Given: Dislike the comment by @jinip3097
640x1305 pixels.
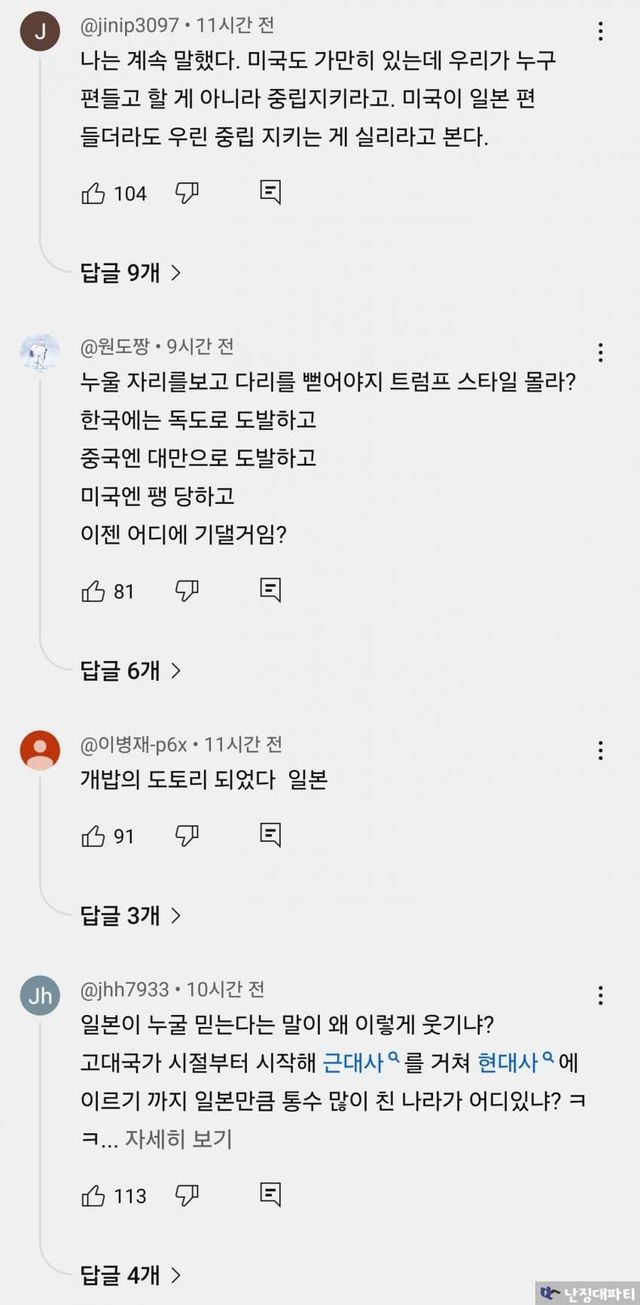Looking at the screenshot, I should click(187, 193).
